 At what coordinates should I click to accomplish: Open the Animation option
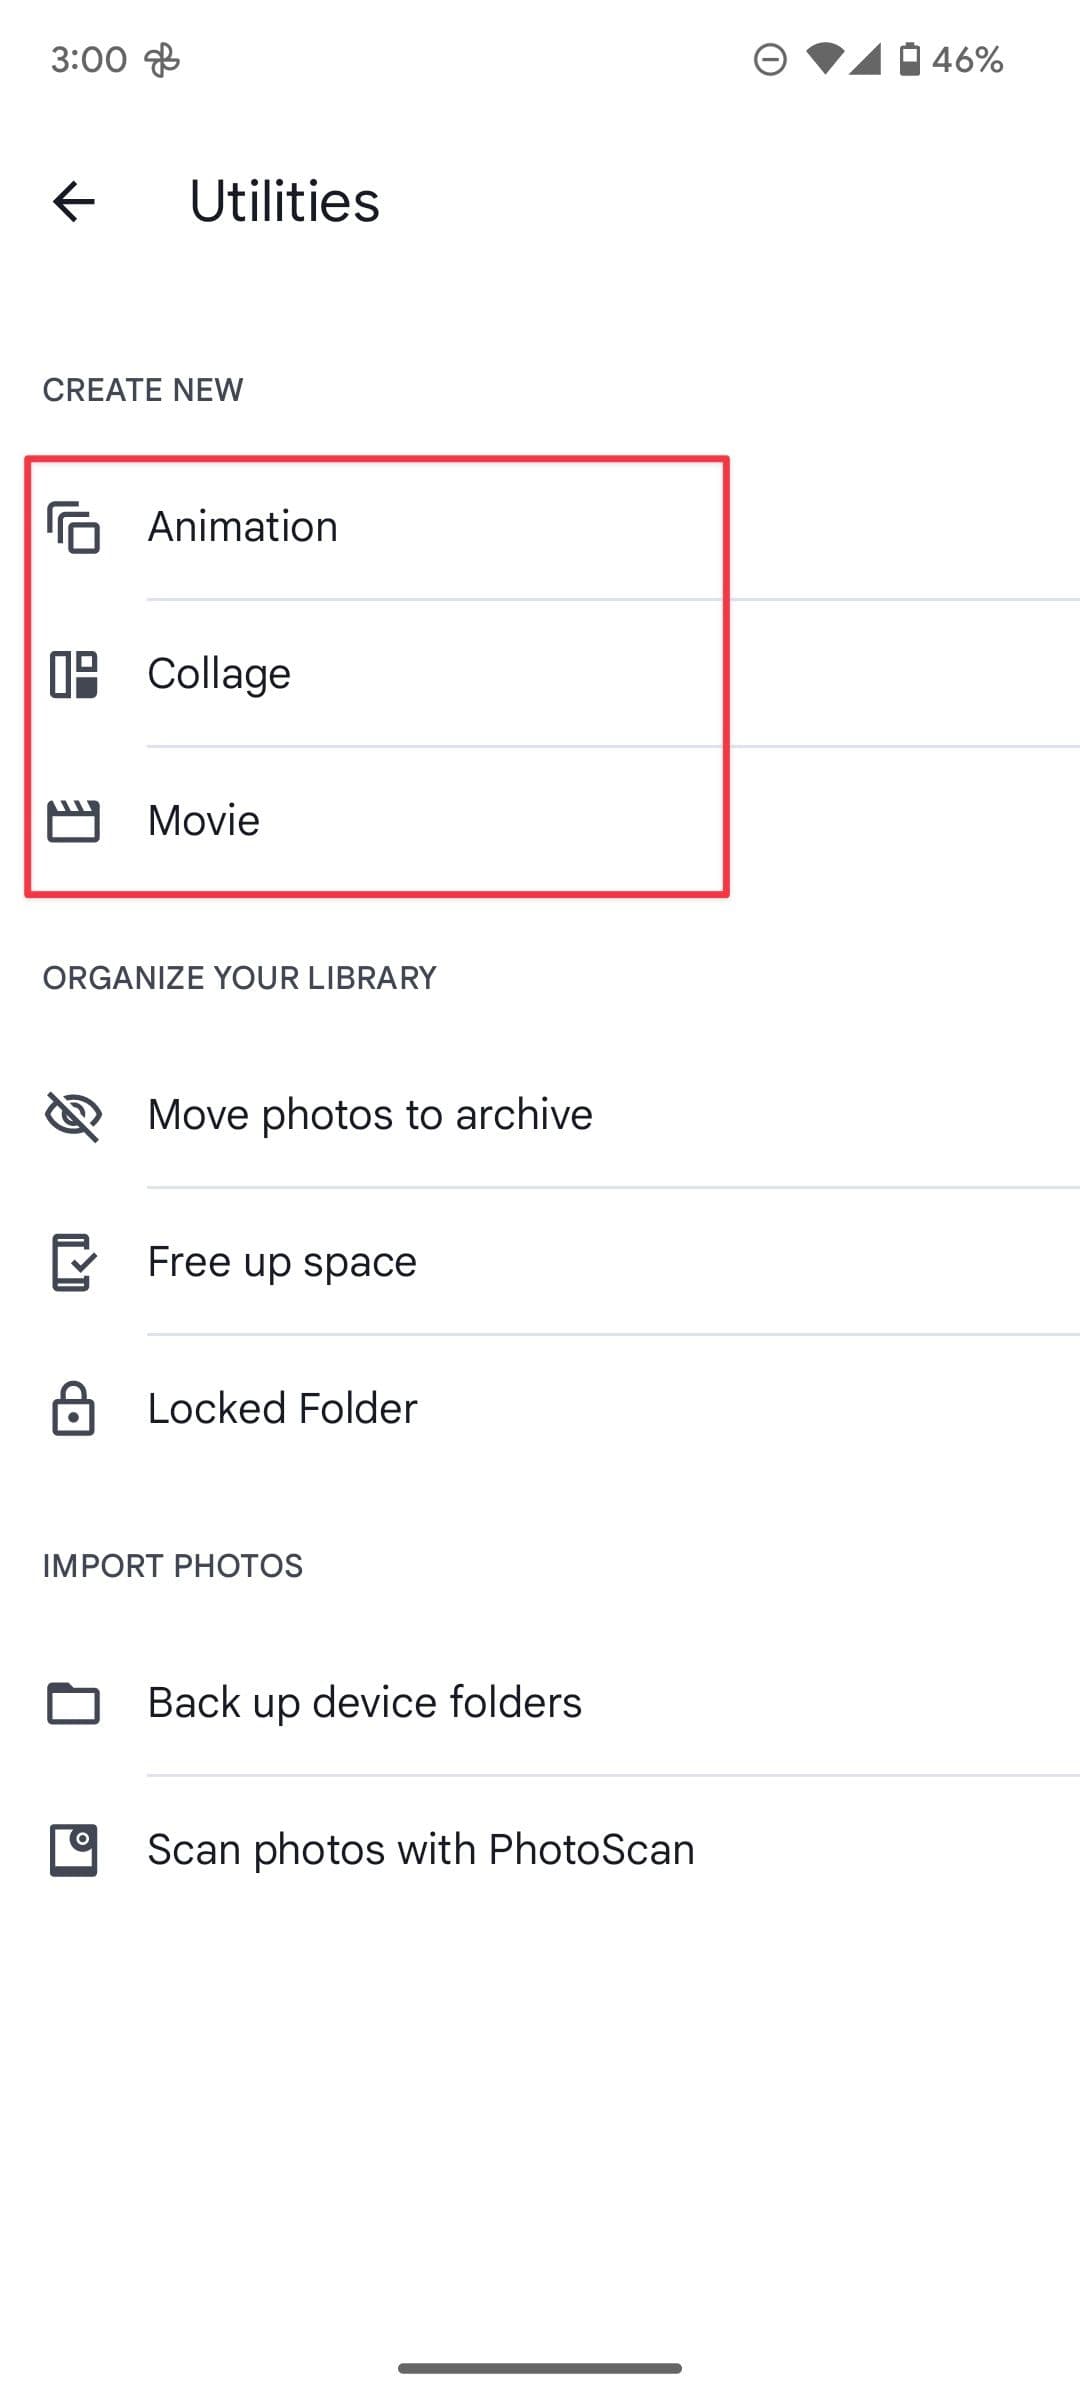point(243,527)
